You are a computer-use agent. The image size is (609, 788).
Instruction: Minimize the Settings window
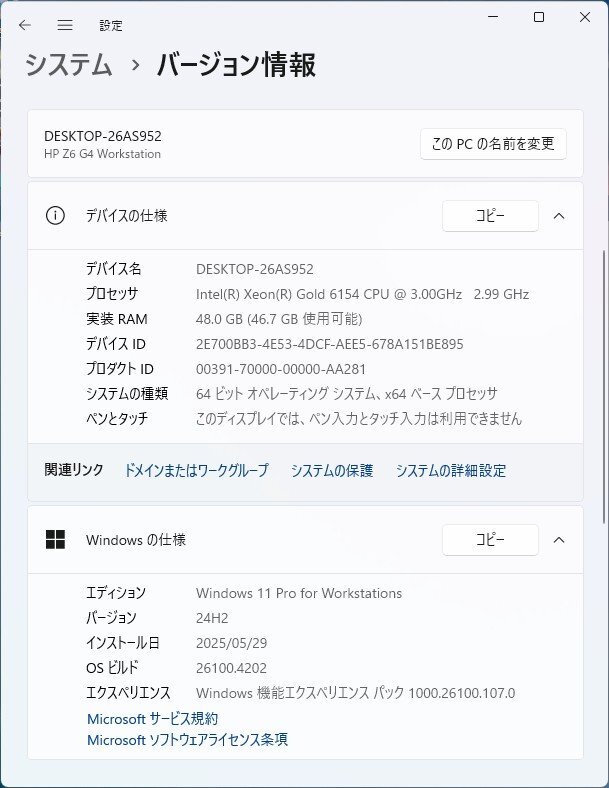click(493, 17)
